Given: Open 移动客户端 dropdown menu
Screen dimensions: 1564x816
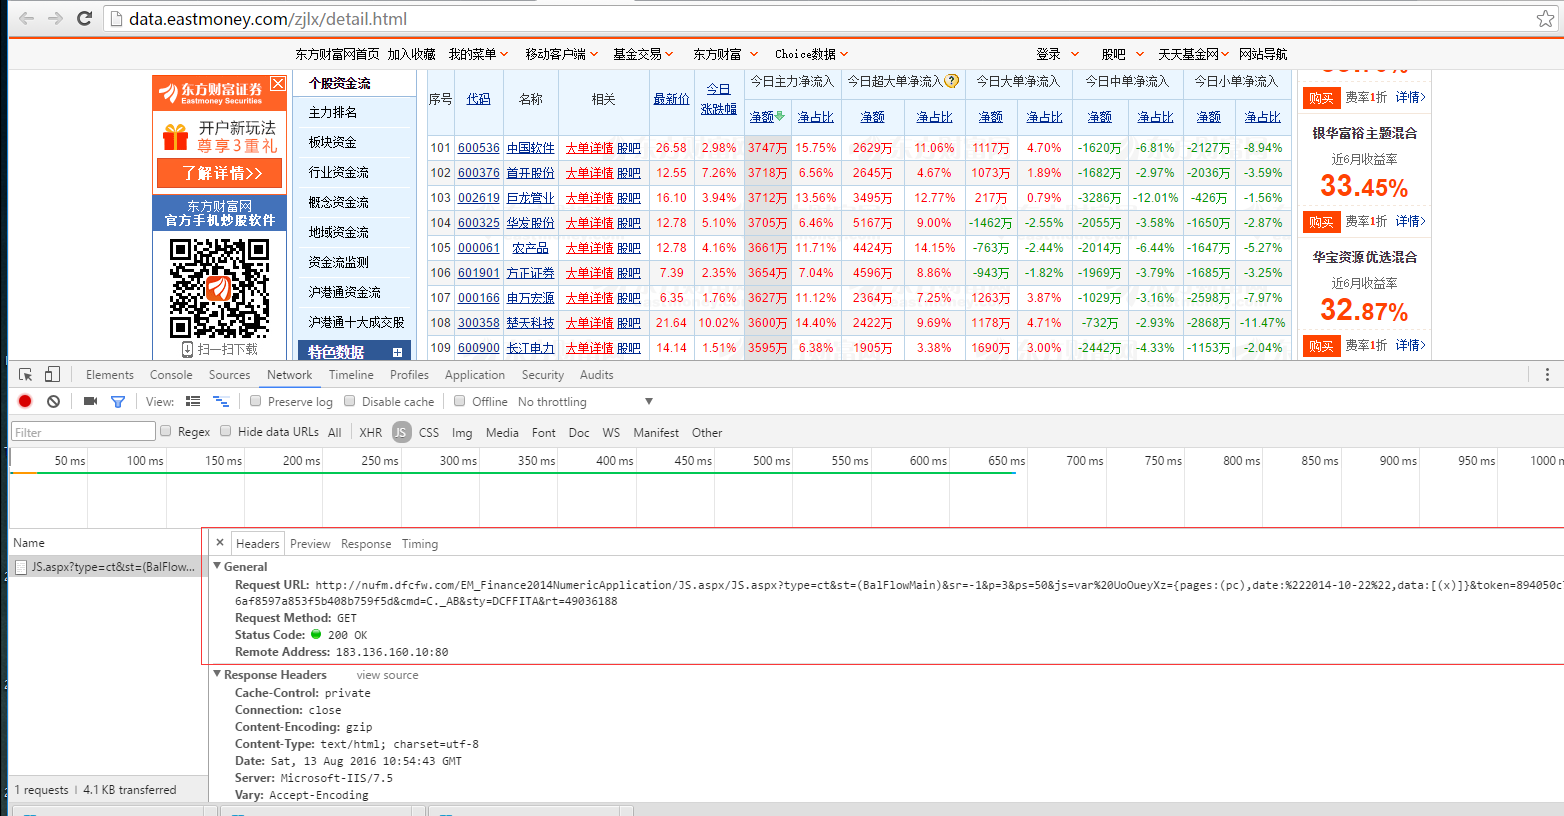Looking at the screenshot, I should (562, 54).
